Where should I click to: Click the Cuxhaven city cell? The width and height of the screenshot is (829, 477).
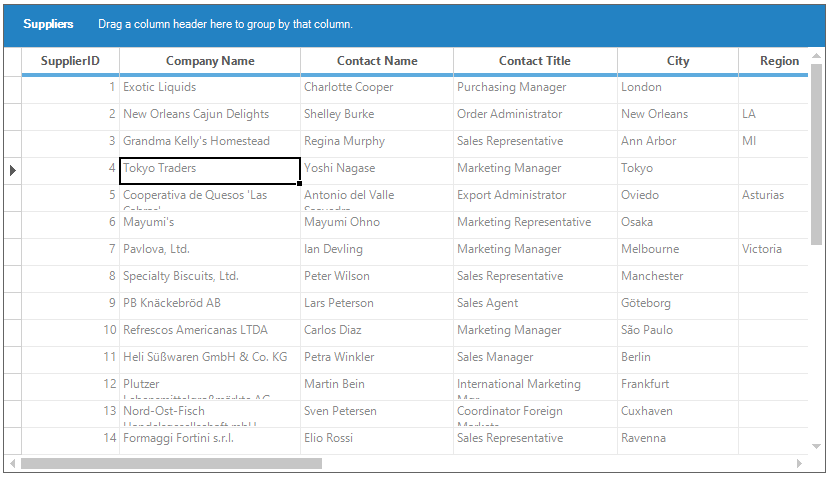pyautogui.click(x=678, y=414)
